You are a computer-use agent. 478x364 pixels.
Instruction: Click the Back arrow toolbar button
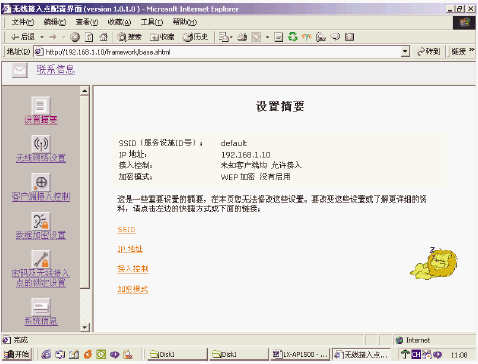tap(23, 37)
